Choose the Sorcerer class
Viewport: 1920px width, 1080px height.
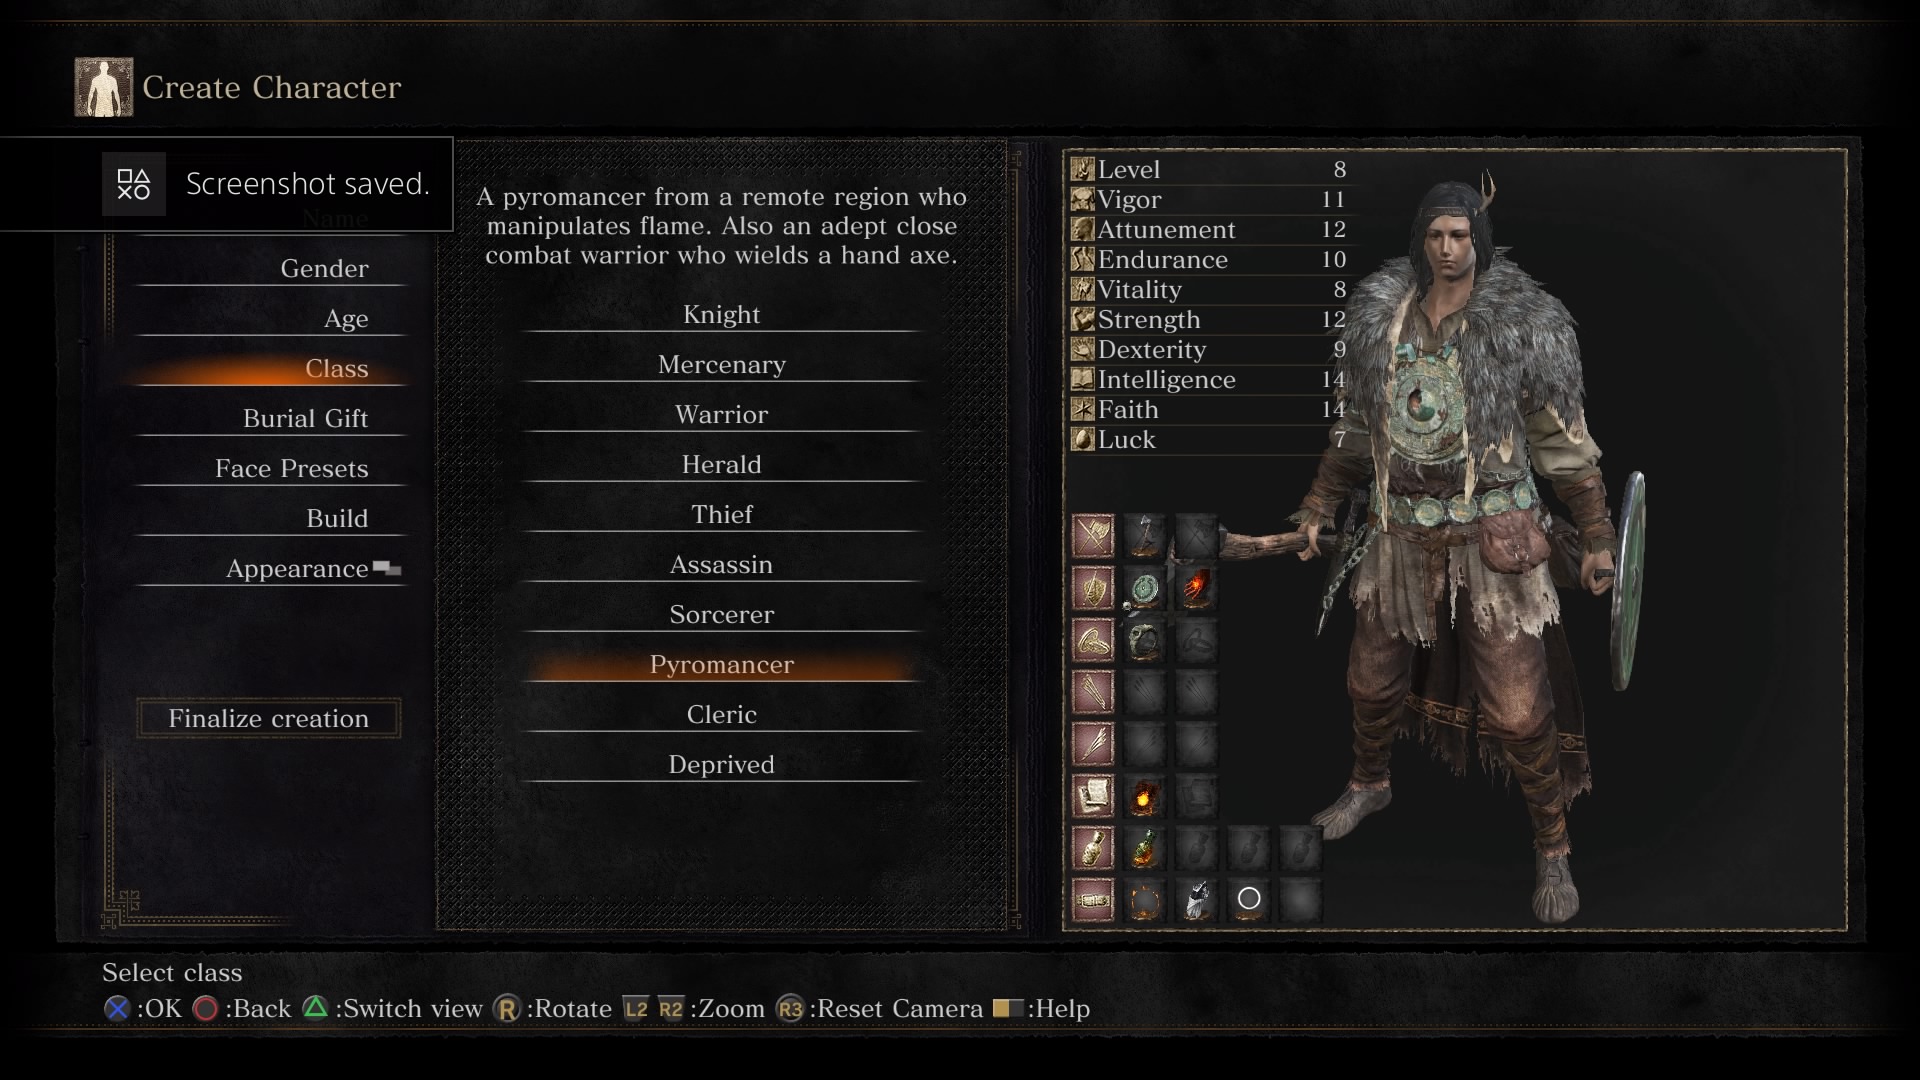pos(721,615)
